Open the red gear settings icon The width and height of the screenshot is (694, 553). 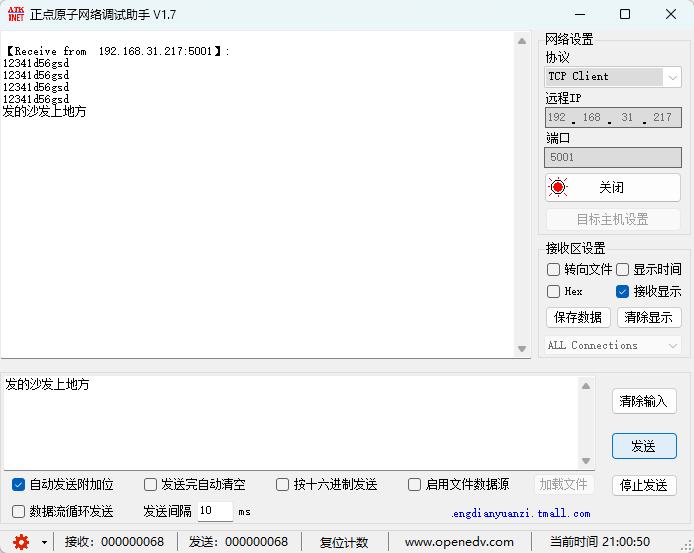tap(21, 542)
